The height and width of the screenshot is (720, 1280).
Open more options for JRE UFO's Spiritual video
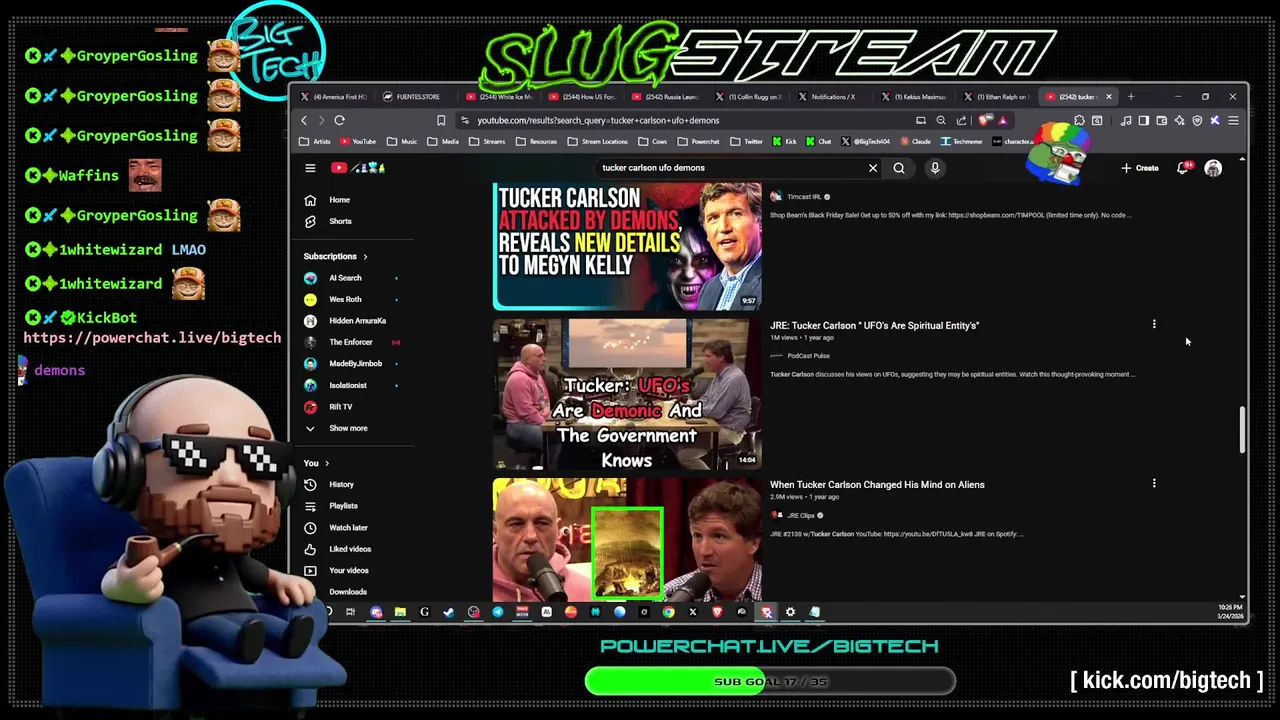coord(1154,324)
